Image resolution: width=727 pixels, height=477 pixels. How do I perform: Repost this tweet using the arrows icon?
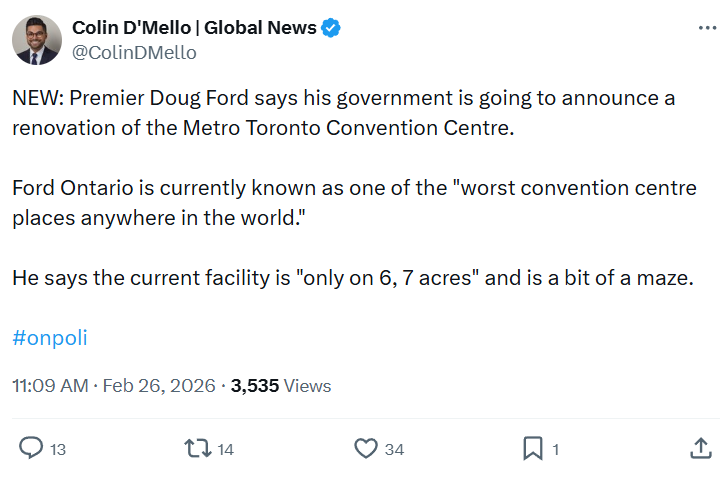(197, 448)
